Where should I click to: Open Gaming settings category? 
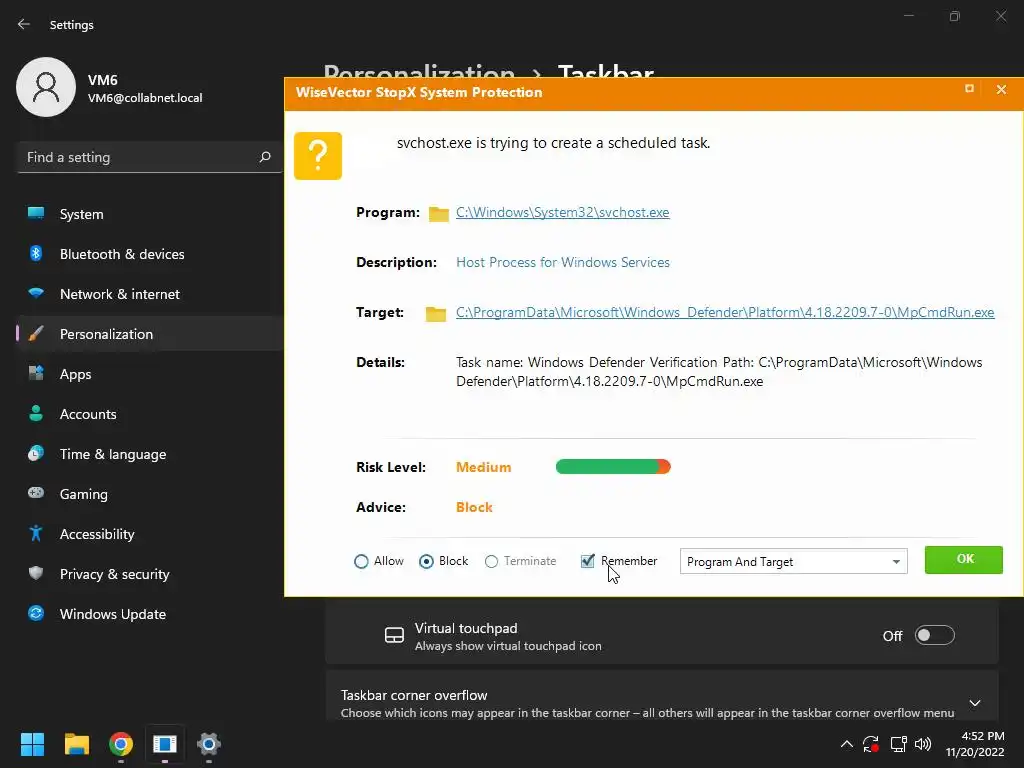pyautogui.click(x=150, y=494)
